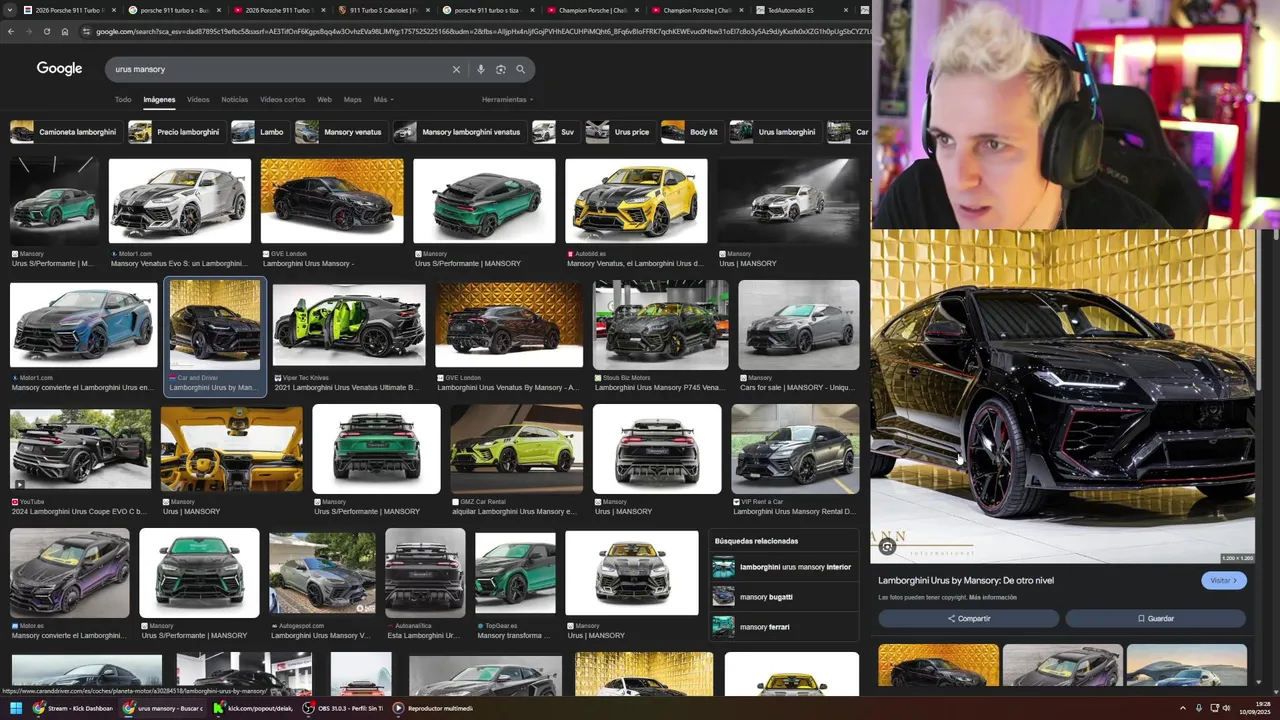
Task: Select the Suv suggestion chip
Action: click(555, 132)
